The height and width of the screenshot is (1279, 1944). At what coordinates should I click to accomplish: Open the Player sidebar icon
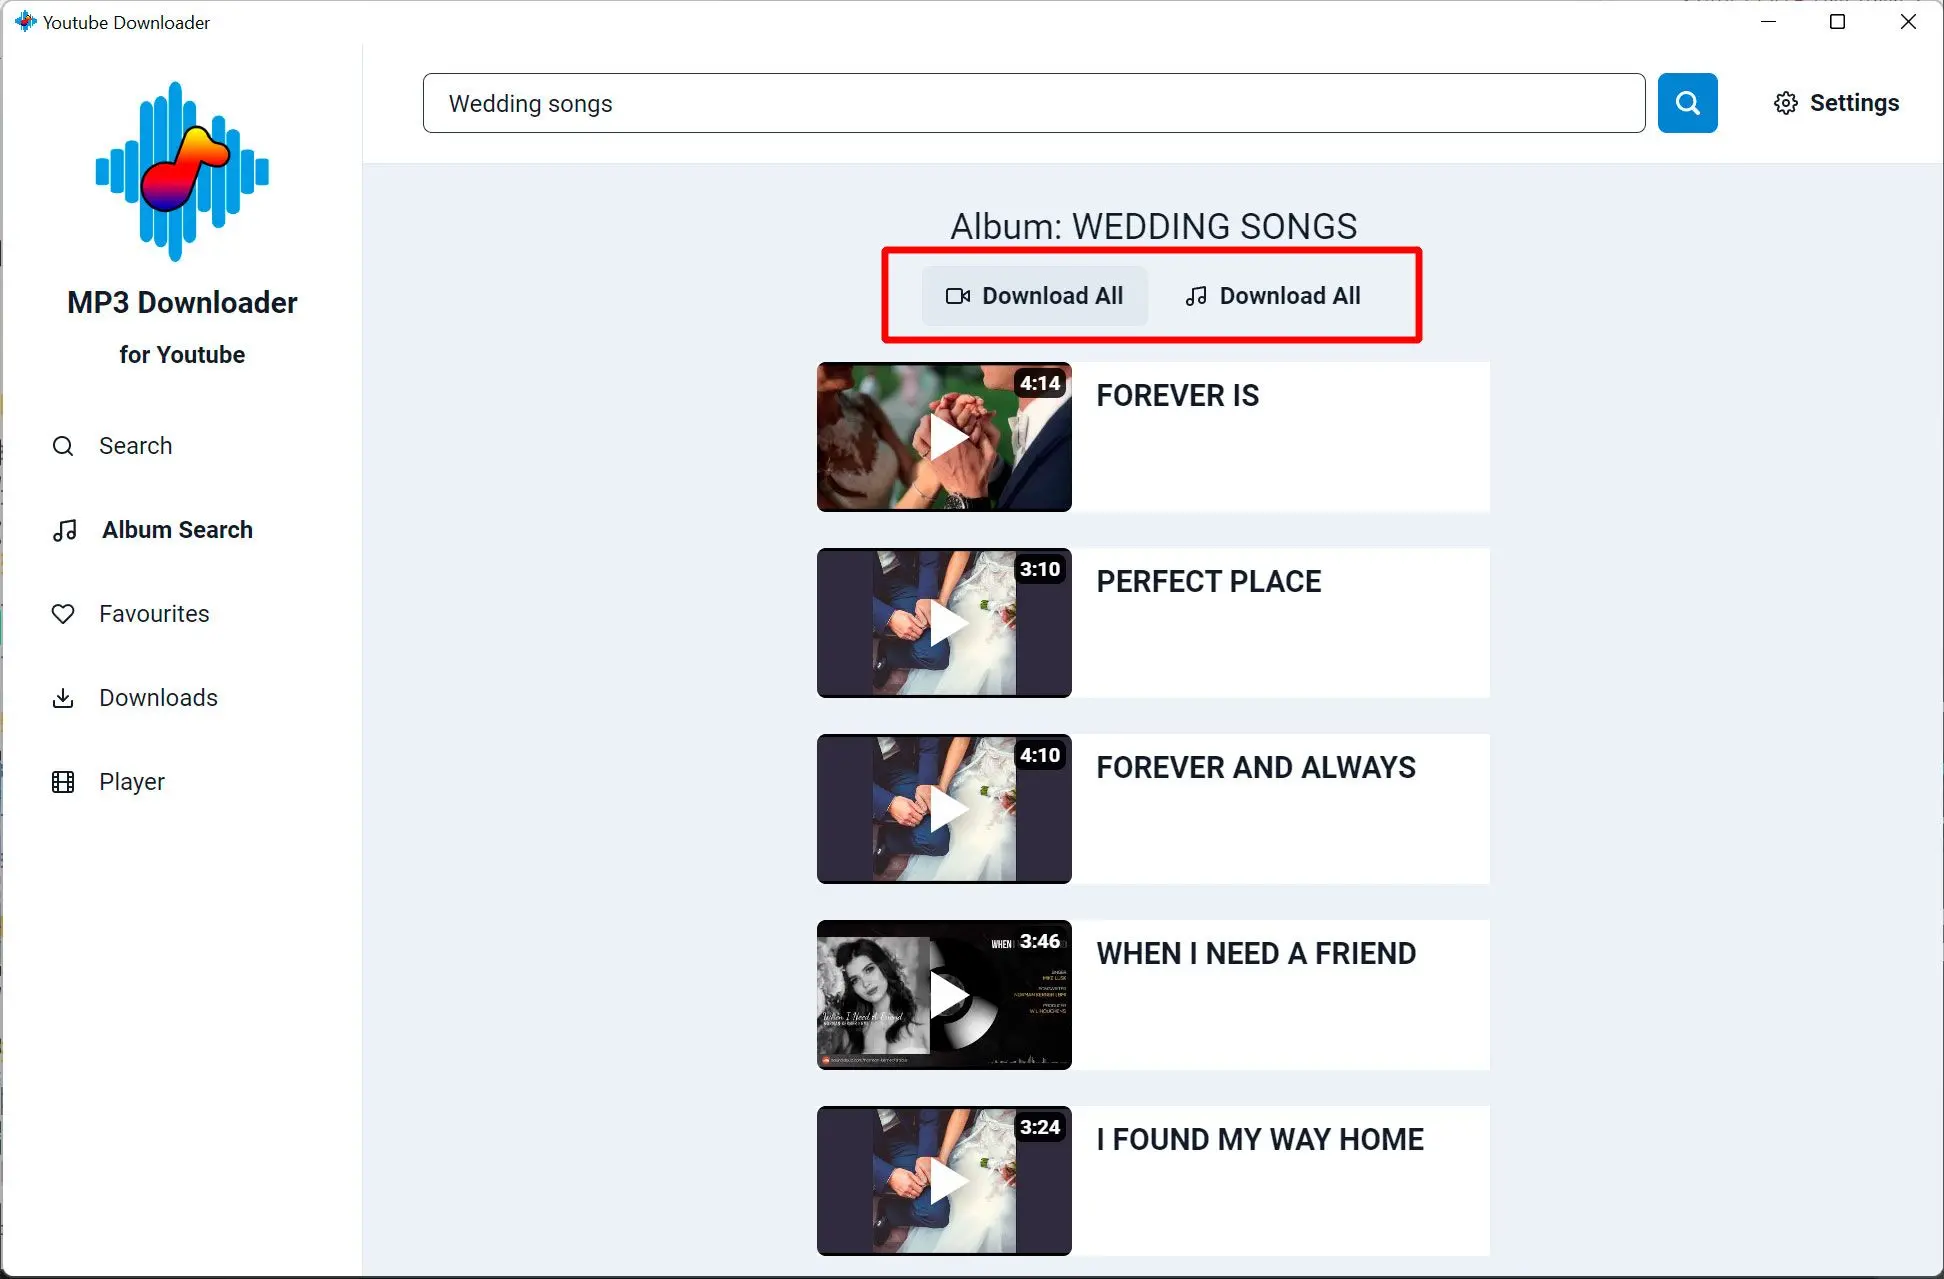coord(64,781)
